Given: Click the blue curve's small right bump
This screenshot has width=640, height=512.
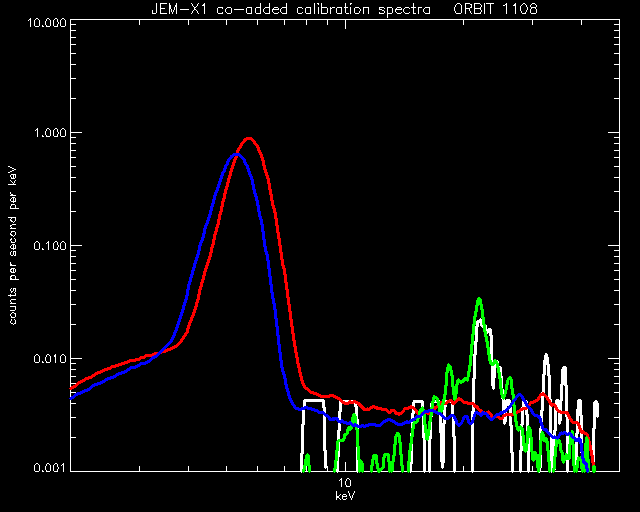Looking at the screenshot, I should [519, 395].
